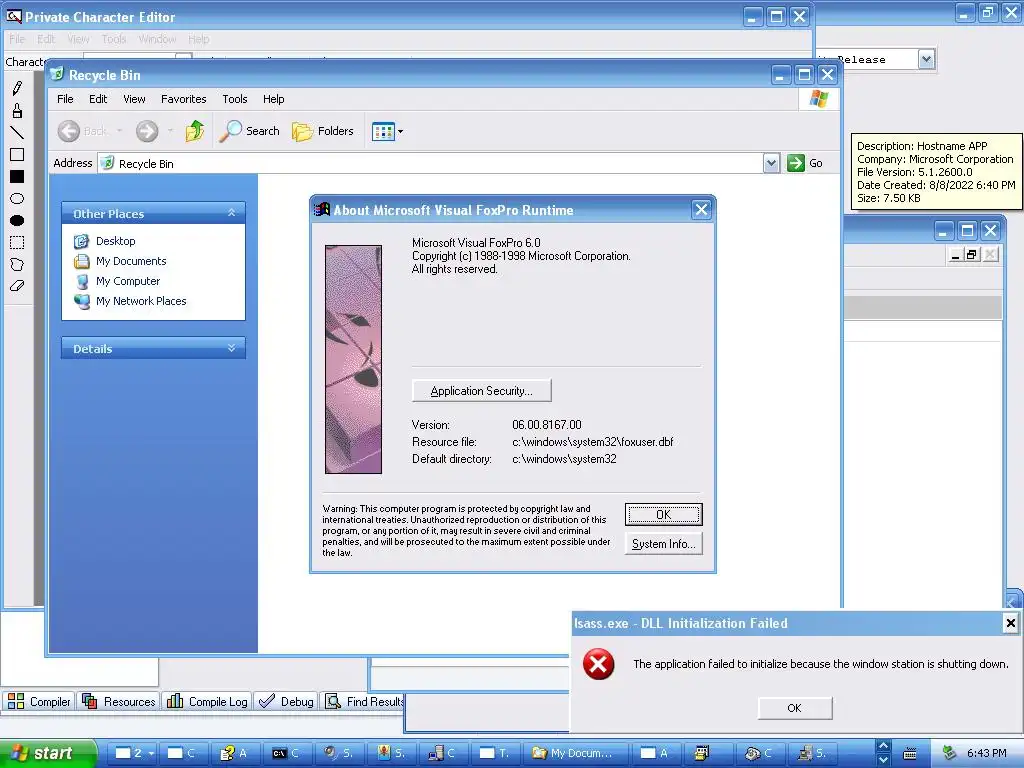Switch to the Debug tab
This screenshot has width=1024, height=768.
pyautogui.click(x=286, y=701)
